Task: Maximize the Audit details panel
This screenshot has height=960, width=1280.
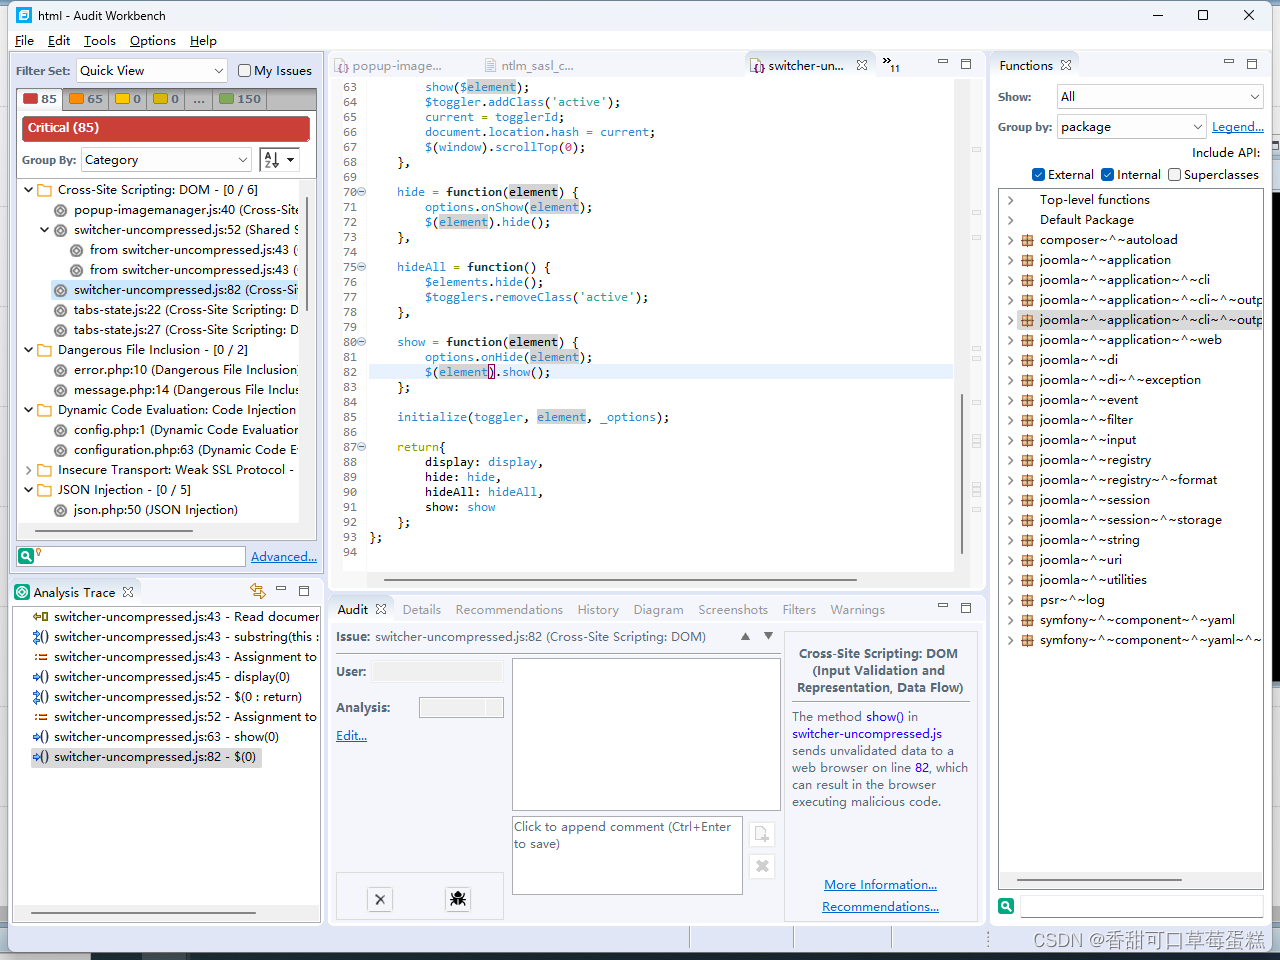Action: (966, 608)
